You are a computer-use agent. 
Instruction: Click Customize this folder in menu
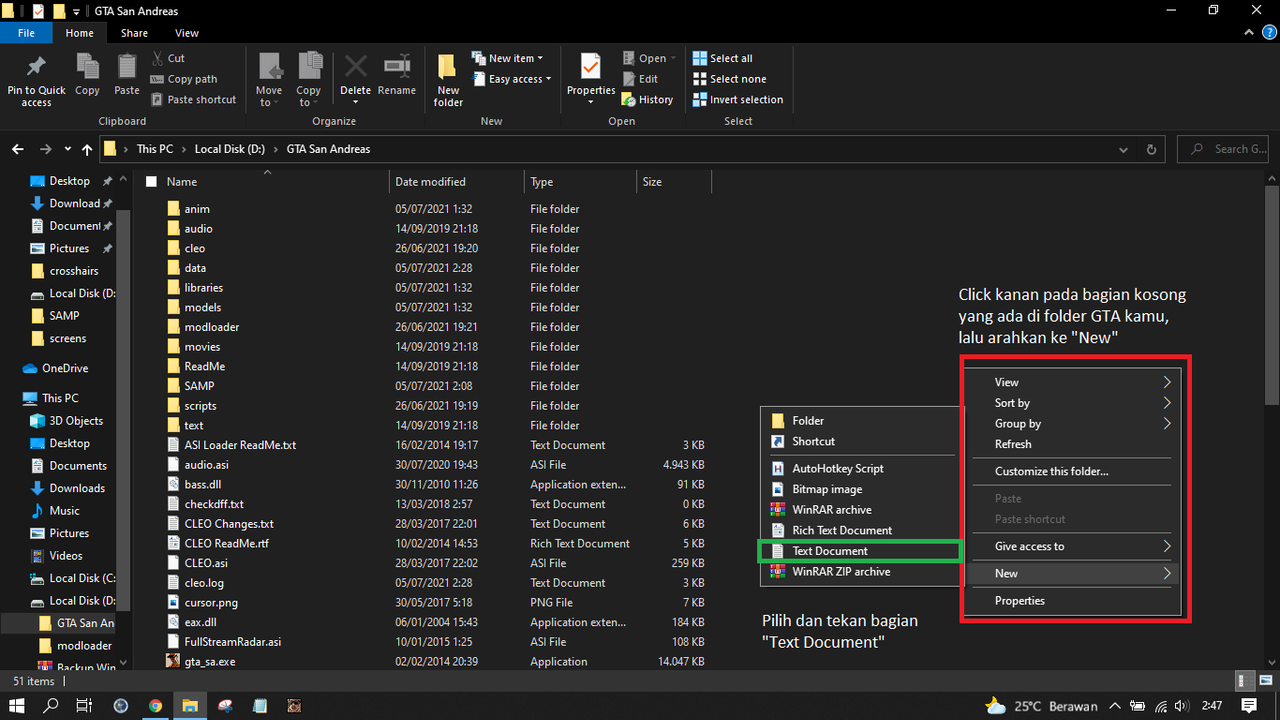[1073, 471]
